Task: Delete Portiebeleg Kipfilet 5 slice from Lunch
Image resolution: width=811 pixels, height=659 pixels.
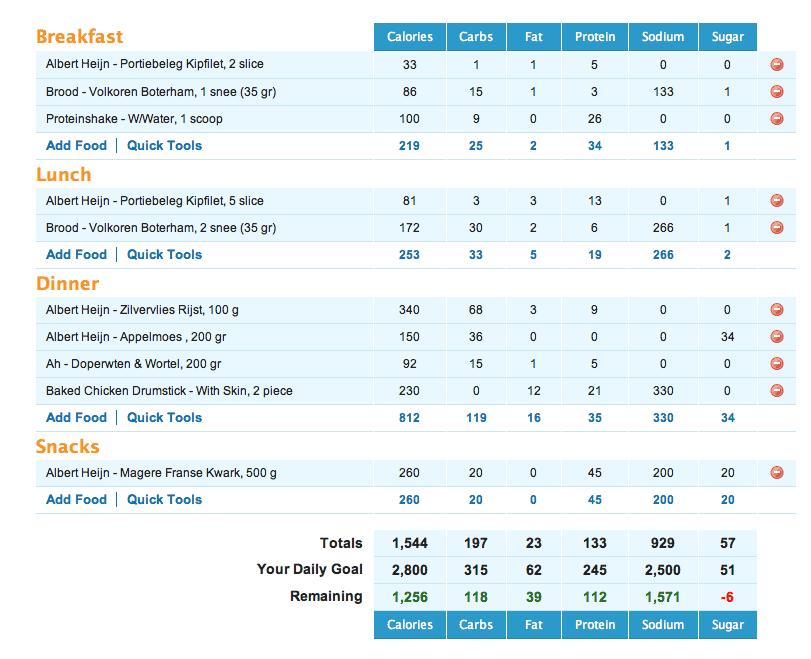Action: [x=777, y=201]
